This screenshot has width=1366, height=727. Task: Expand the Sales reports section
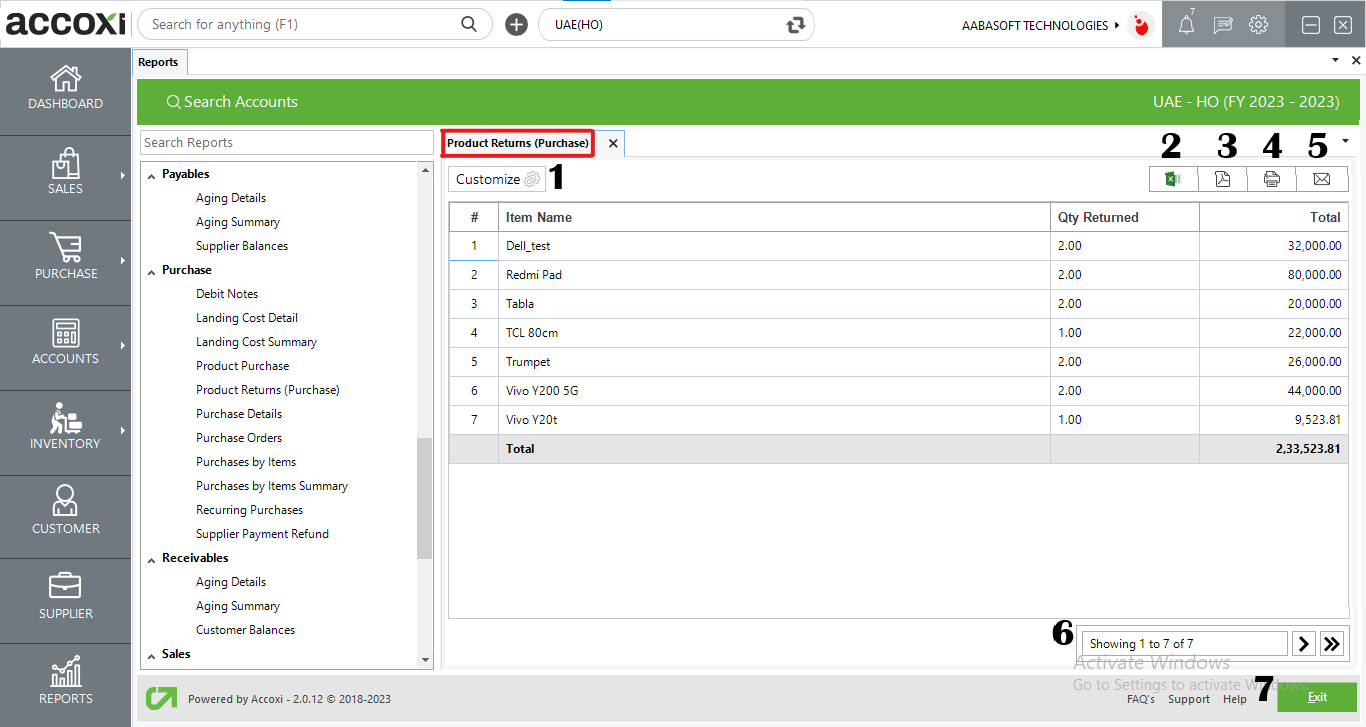[x=151, y=654]
